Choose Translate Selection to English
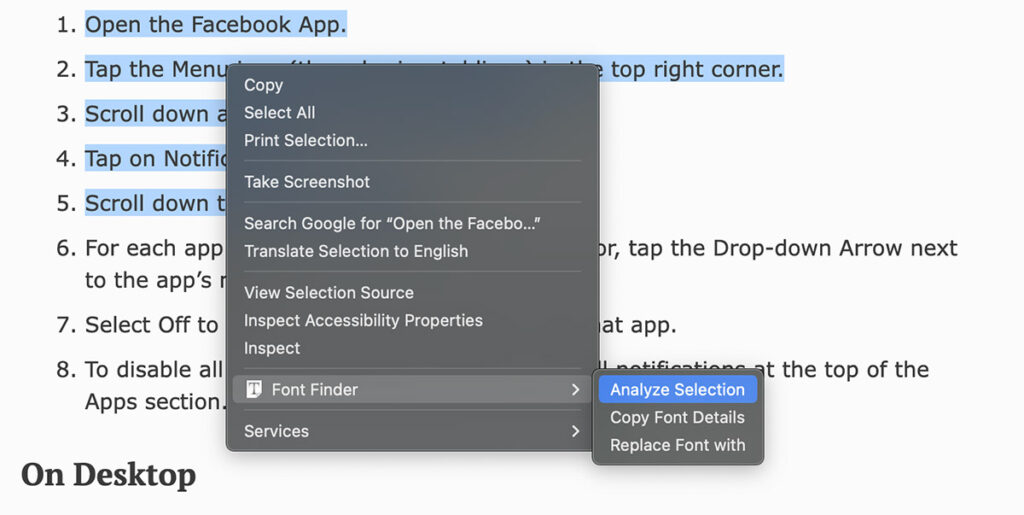 pyautogui.click(x=355, y=251)
